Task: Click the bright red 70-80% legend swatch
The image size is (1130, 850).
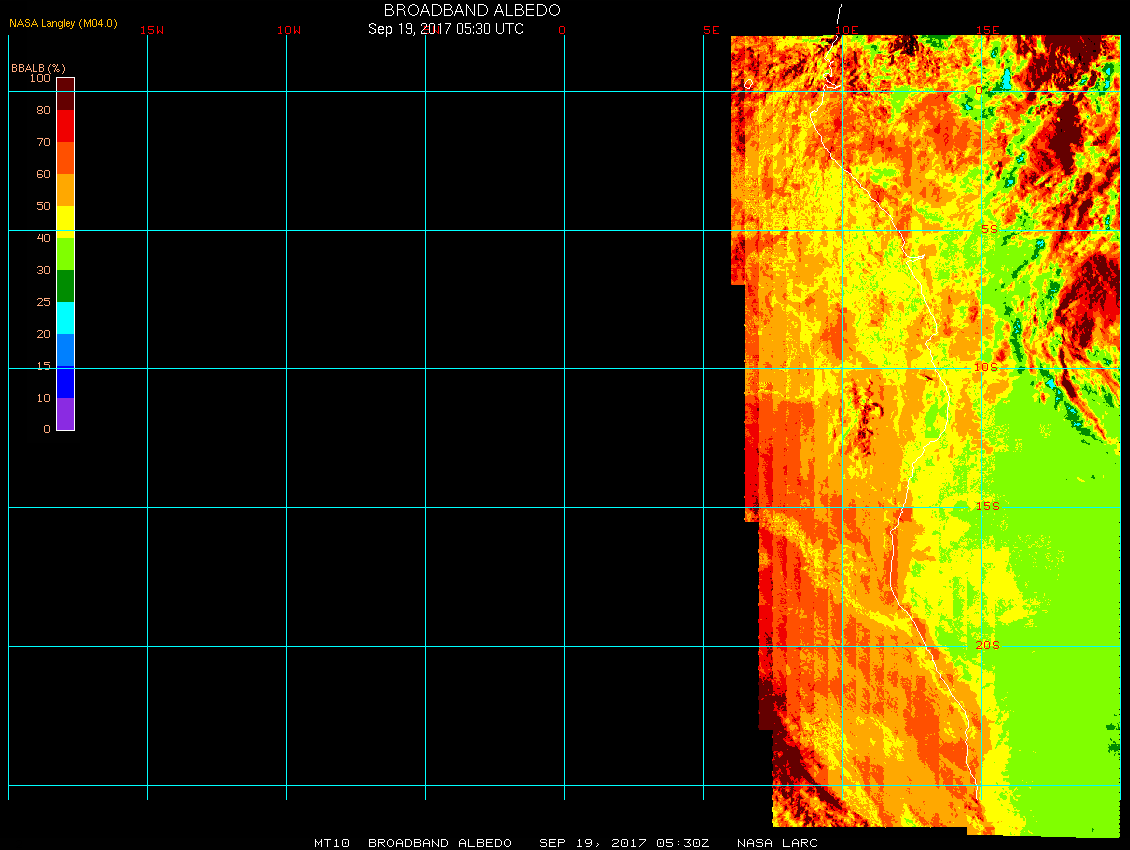Action: (x=65, y=126)
